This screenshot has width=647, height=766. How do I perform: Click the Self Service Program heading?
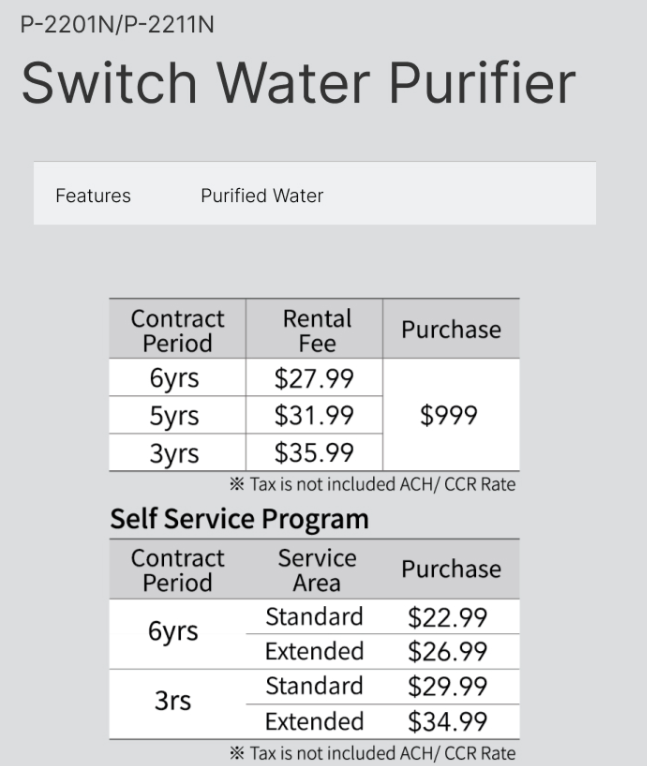239,519
